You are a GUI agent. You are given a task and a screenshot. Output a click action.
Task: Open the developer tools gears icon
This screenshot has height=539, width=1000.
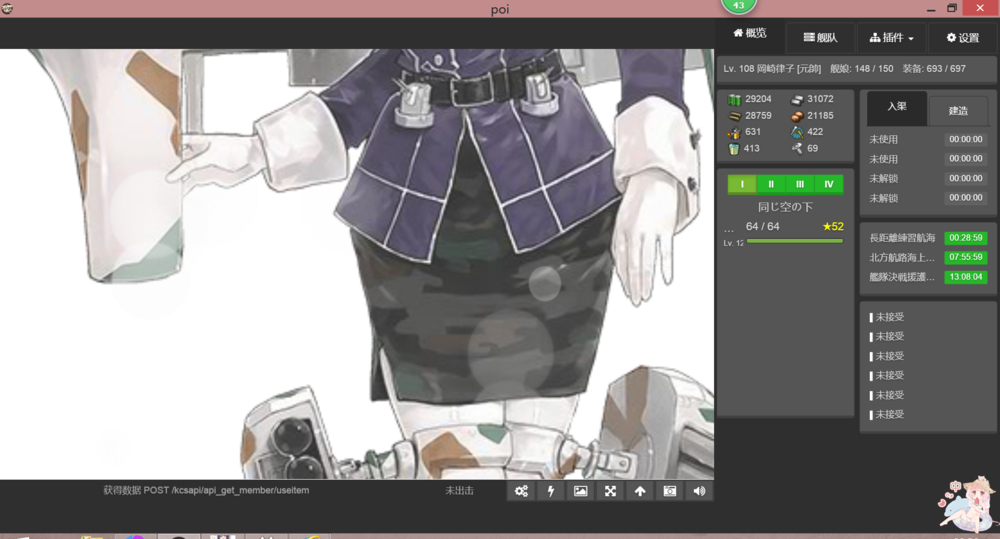click(521, 491)
